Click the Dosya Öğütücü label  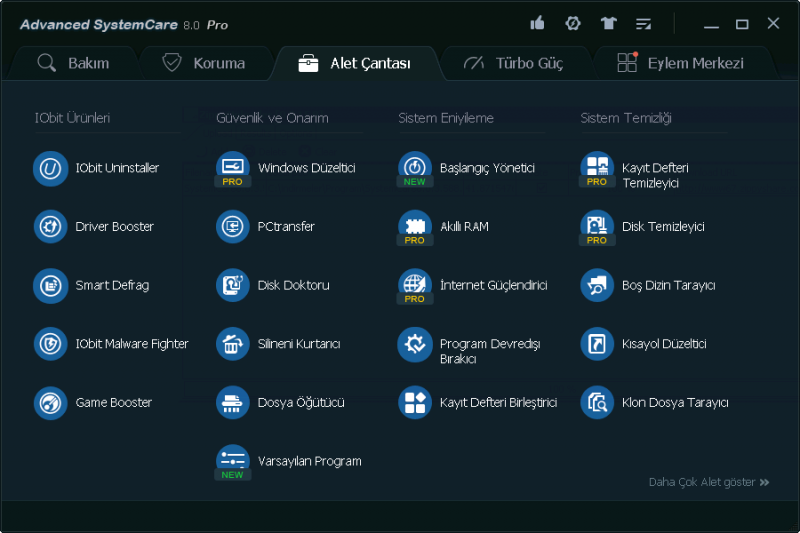(301, 402)
